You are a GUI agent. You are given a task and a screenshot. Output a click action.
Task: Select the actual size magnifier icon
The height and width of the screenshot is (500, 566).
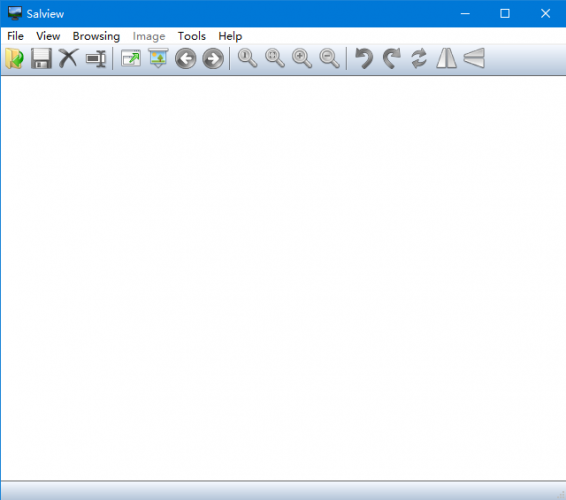[x=248, y=58]
